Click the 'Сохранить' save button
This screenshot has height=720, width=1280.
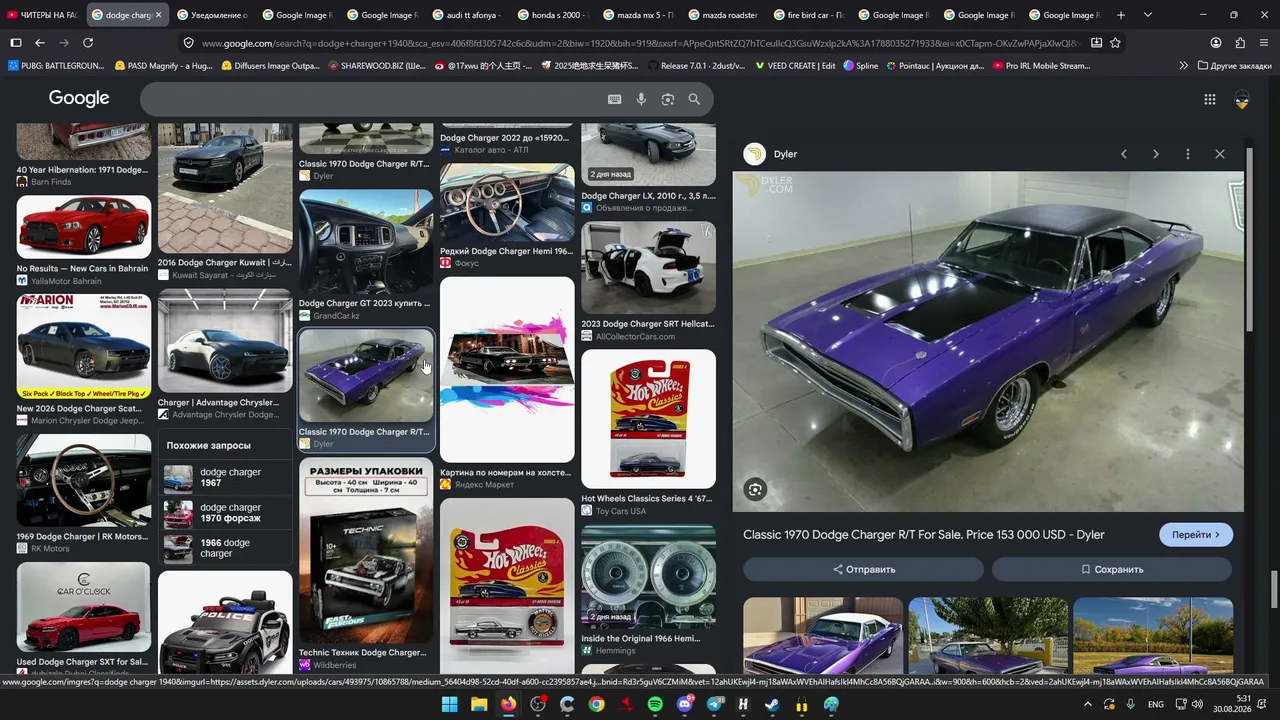coord(1112,569)
